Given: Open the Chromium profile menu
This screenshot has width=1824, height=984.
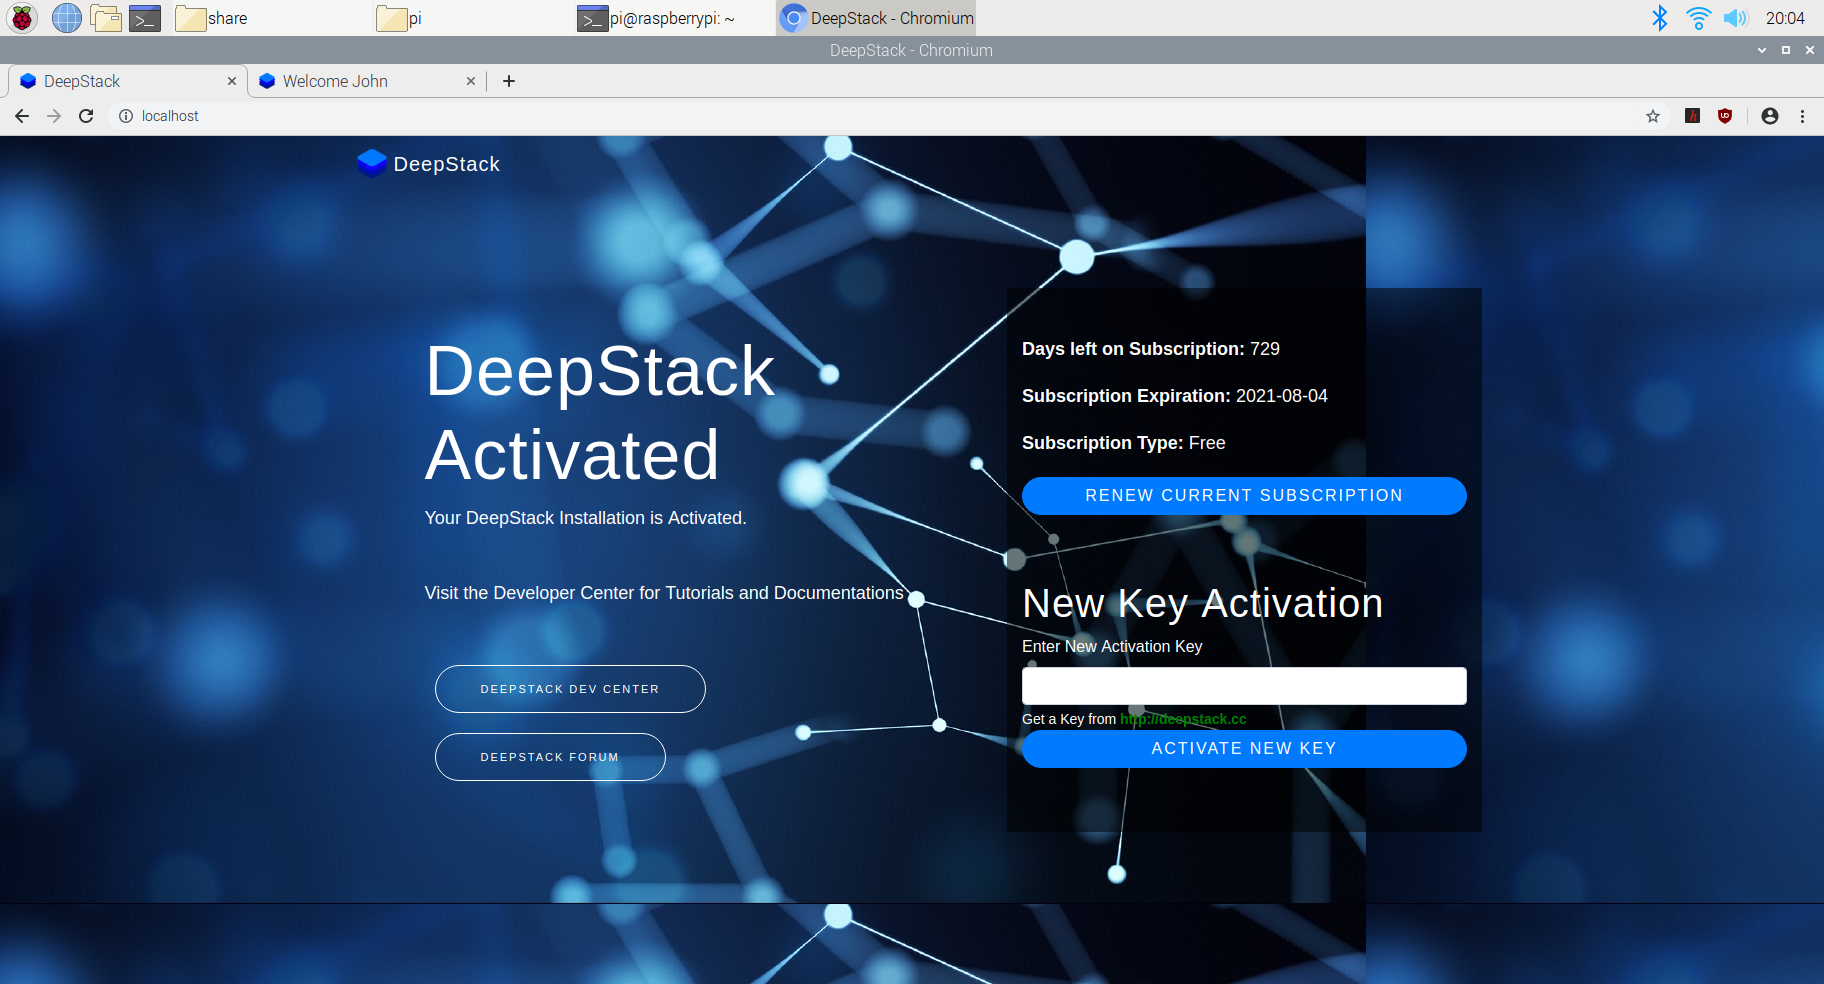Looking at the screenshot, I should 1769,116.
